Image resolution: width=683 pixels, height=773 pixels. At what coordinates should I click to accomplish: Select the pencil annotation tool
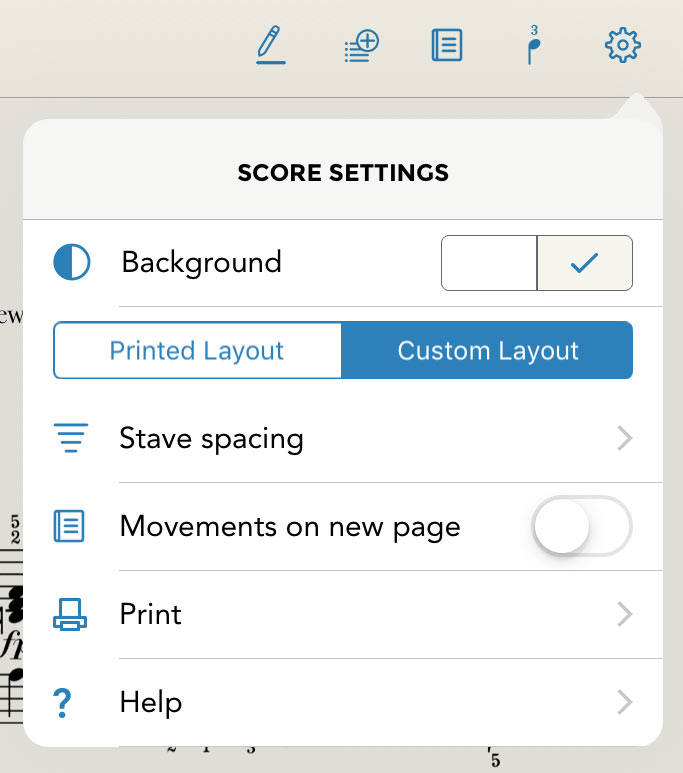pos(270,45)
